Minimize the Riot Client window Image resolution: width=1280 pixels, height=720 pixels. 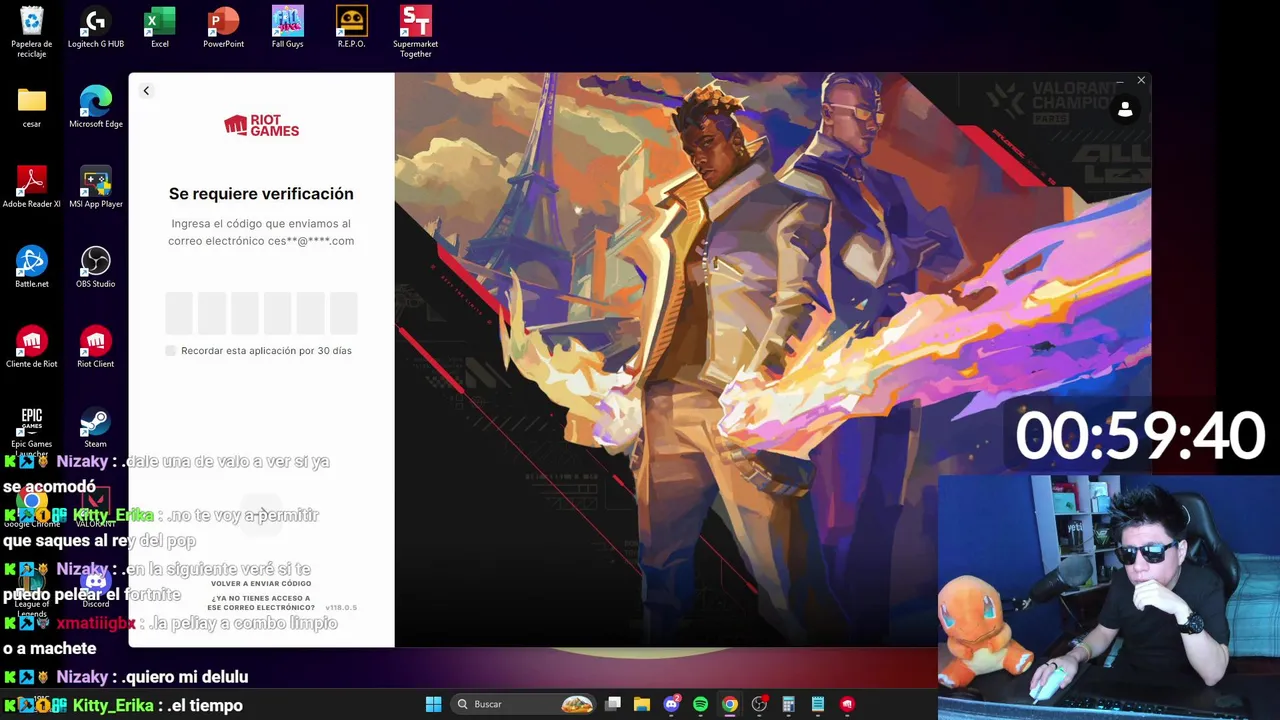pyautogui.click(x=1118, y=81)
